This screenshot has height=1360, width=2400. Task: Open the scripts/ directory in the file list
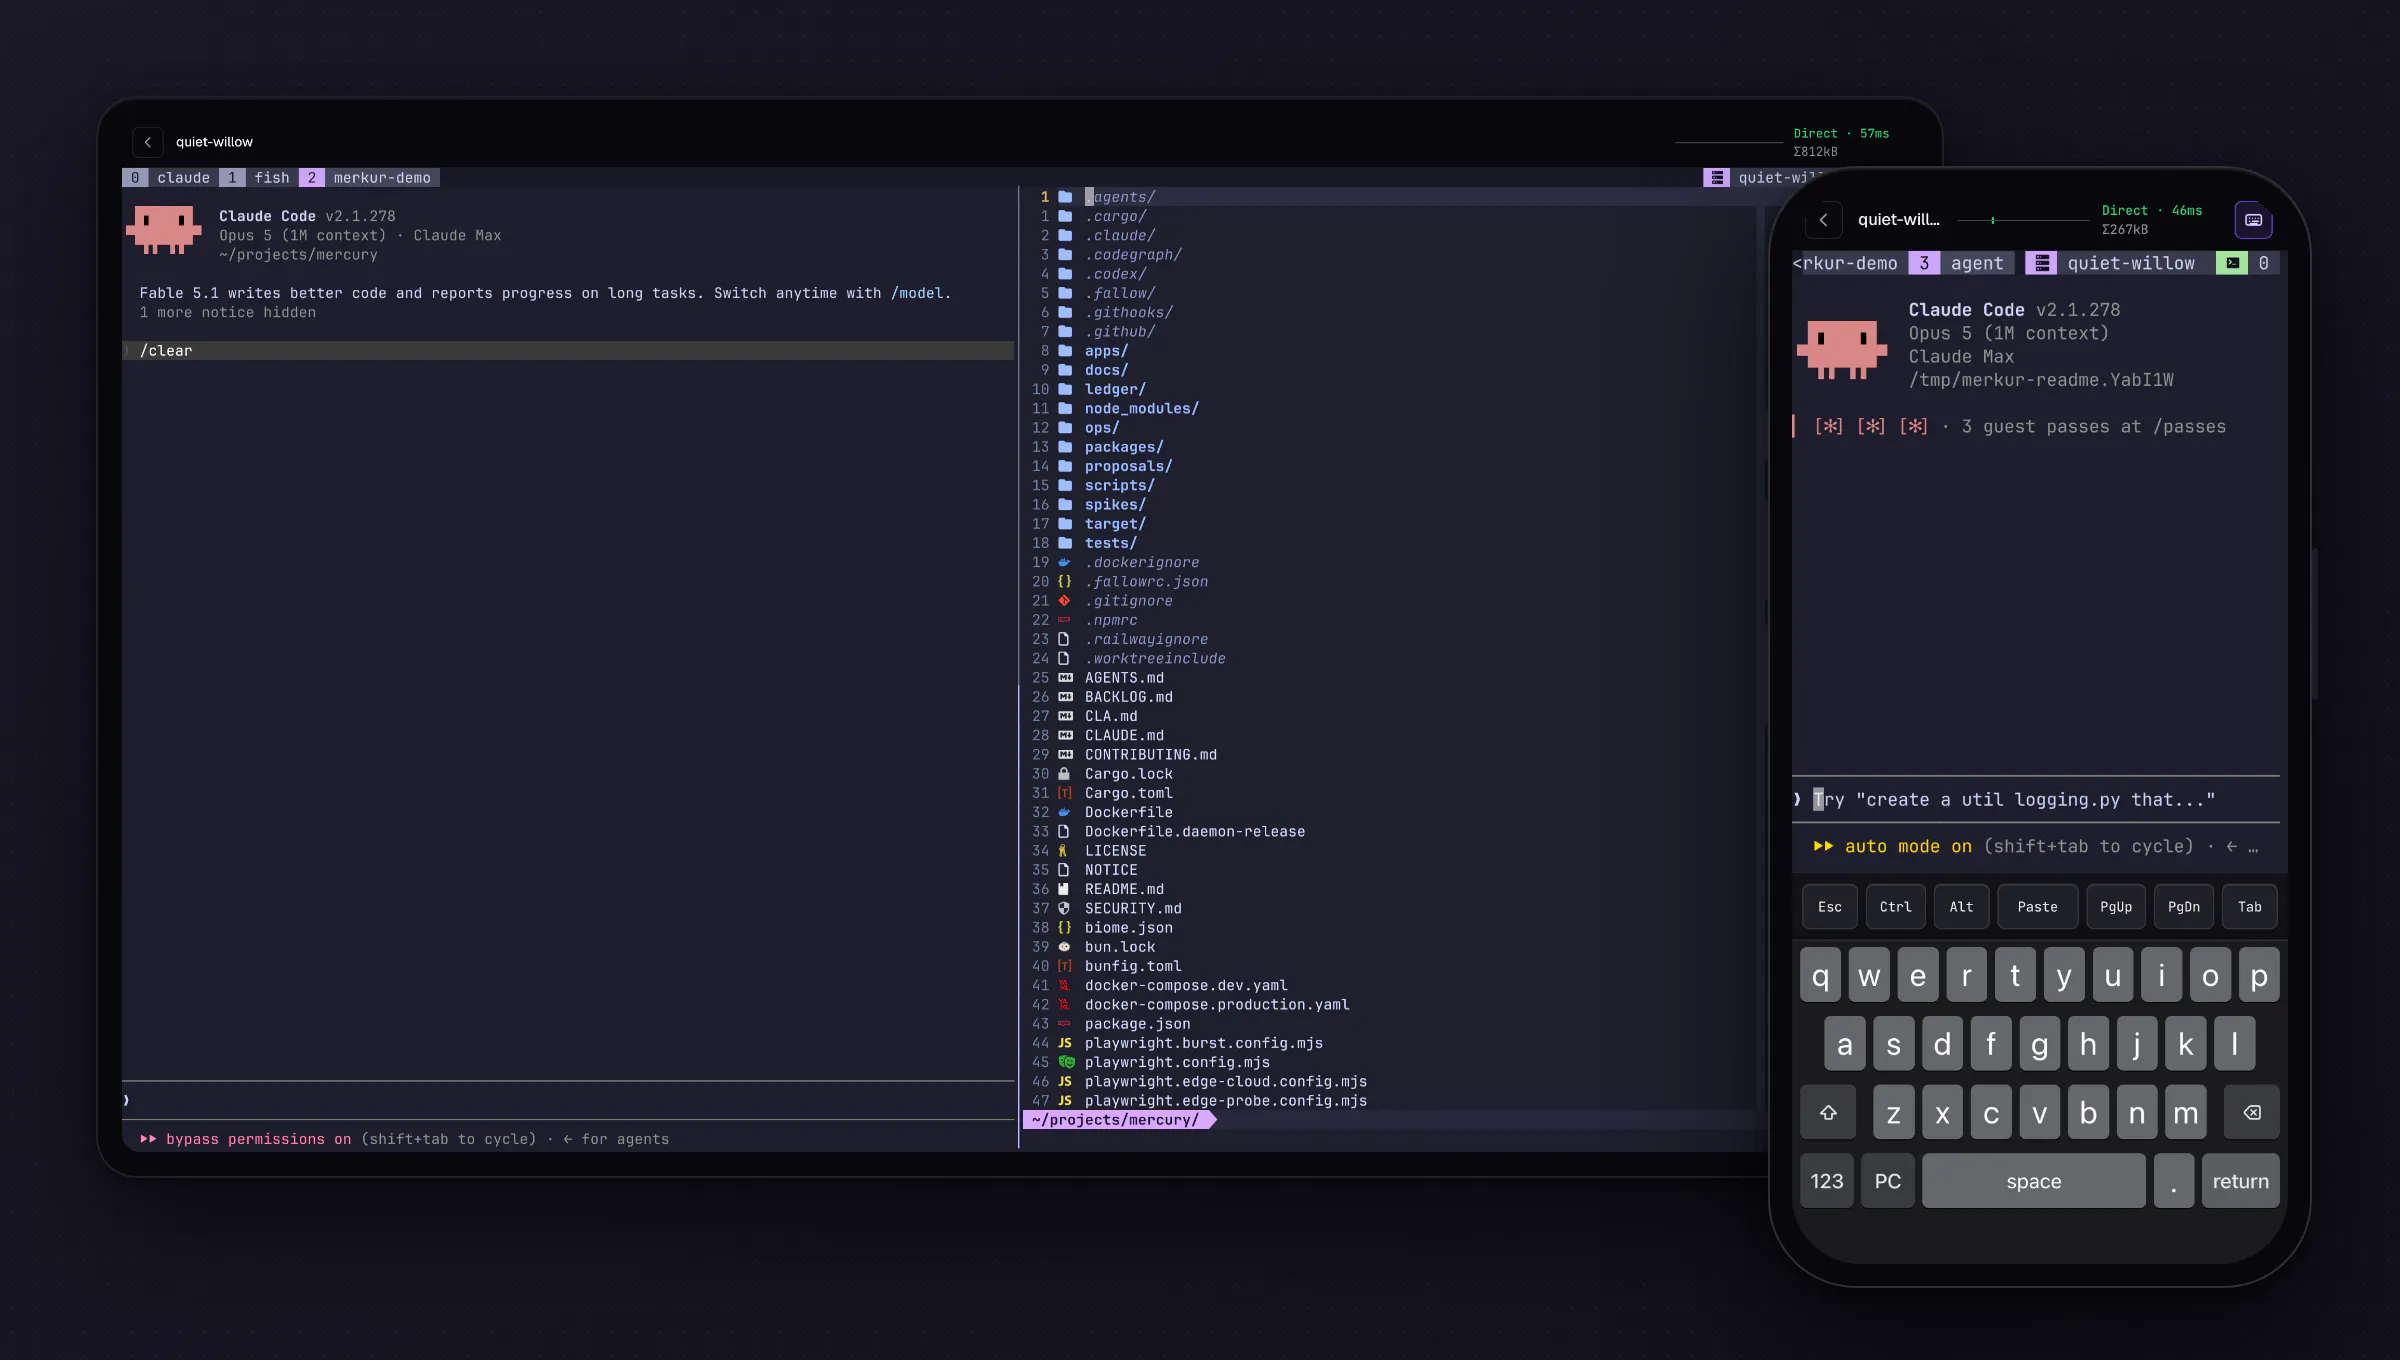[x=1120, y=486]
